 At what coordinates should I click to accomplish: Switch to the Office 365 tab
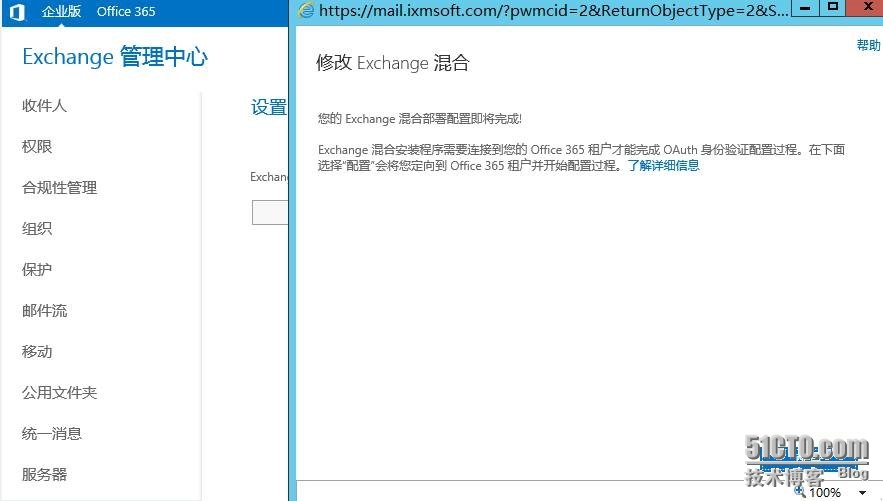click(126, 11)
